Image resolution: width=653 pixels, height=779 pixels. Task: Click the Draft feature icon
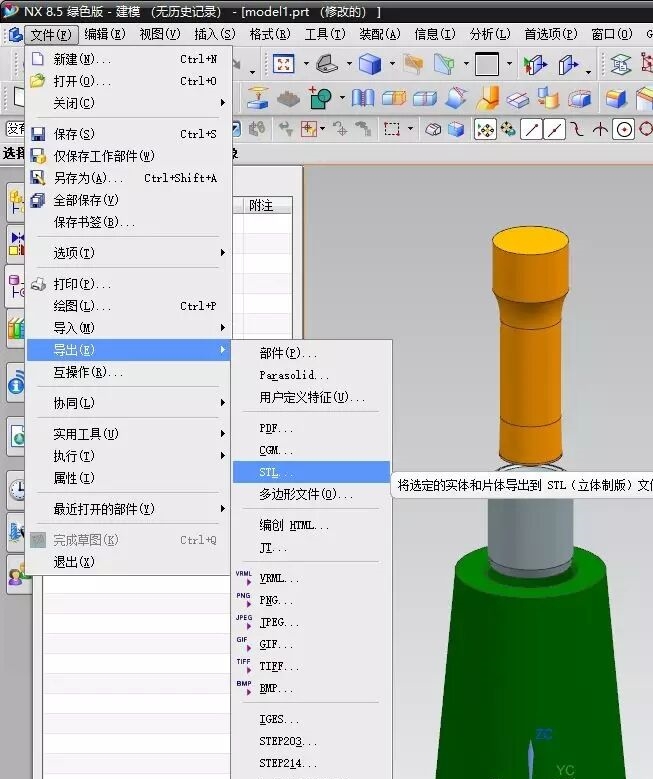coord(456,98)
